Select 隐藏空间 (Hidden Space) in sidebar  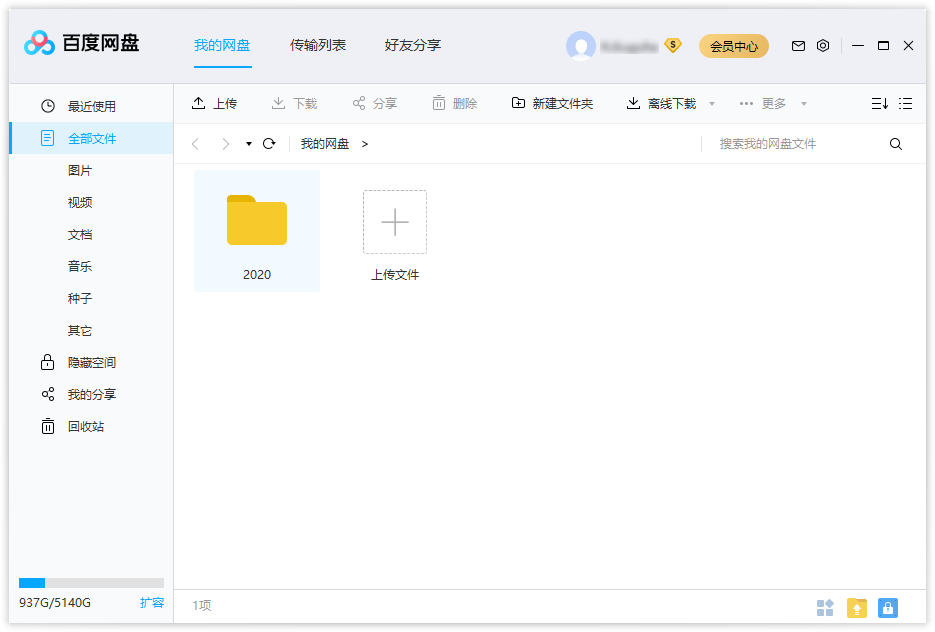[x=85, y=362]
